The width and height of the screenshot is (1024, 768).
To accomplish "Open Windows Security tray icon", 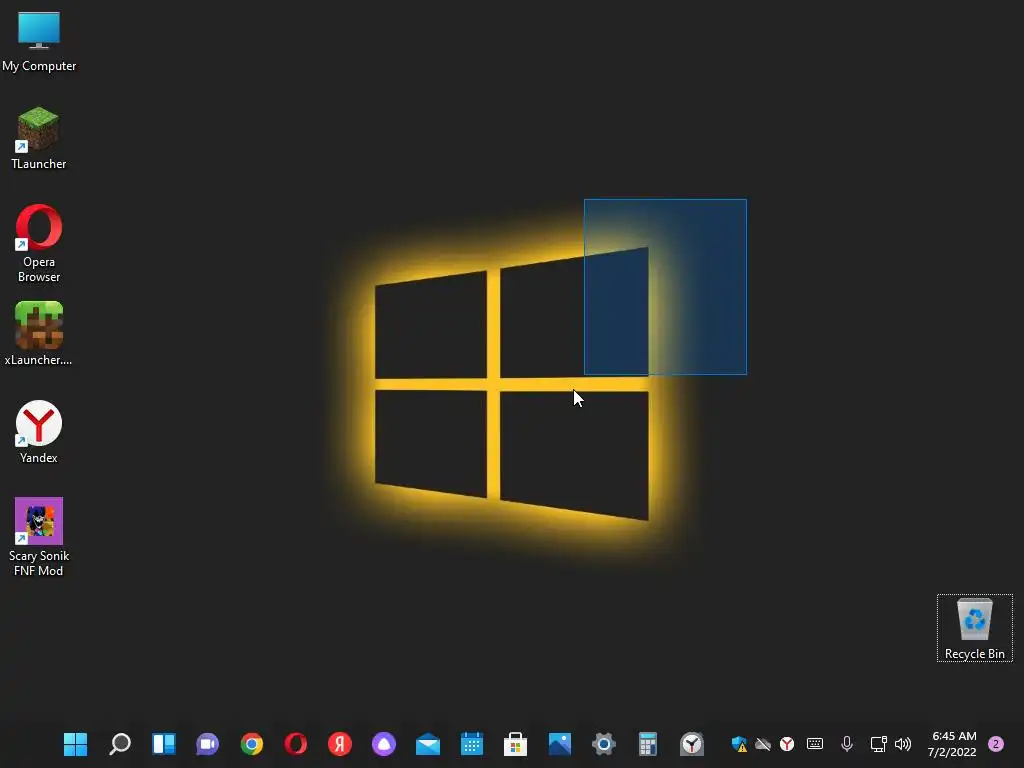I will [739, 744].
